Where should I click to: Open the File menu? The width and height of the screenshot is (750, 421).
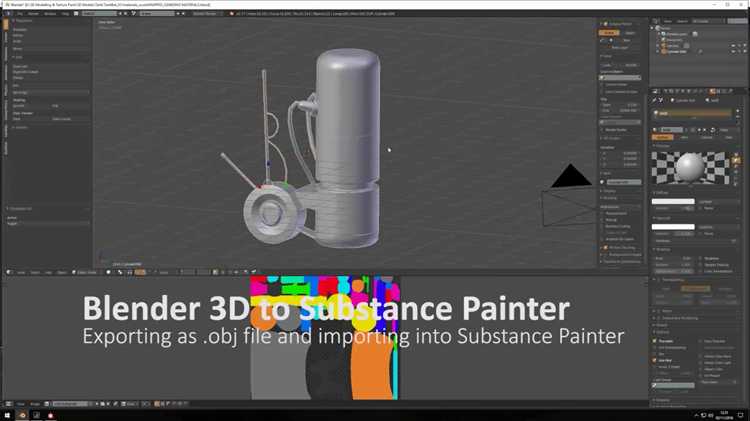click(x=20, y=13)
